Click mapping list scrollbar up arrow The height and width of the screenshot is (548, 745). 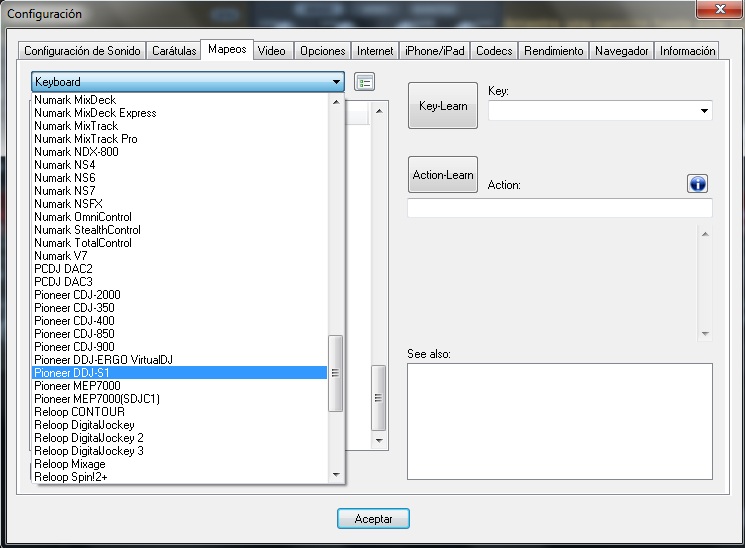coord(379,111)
